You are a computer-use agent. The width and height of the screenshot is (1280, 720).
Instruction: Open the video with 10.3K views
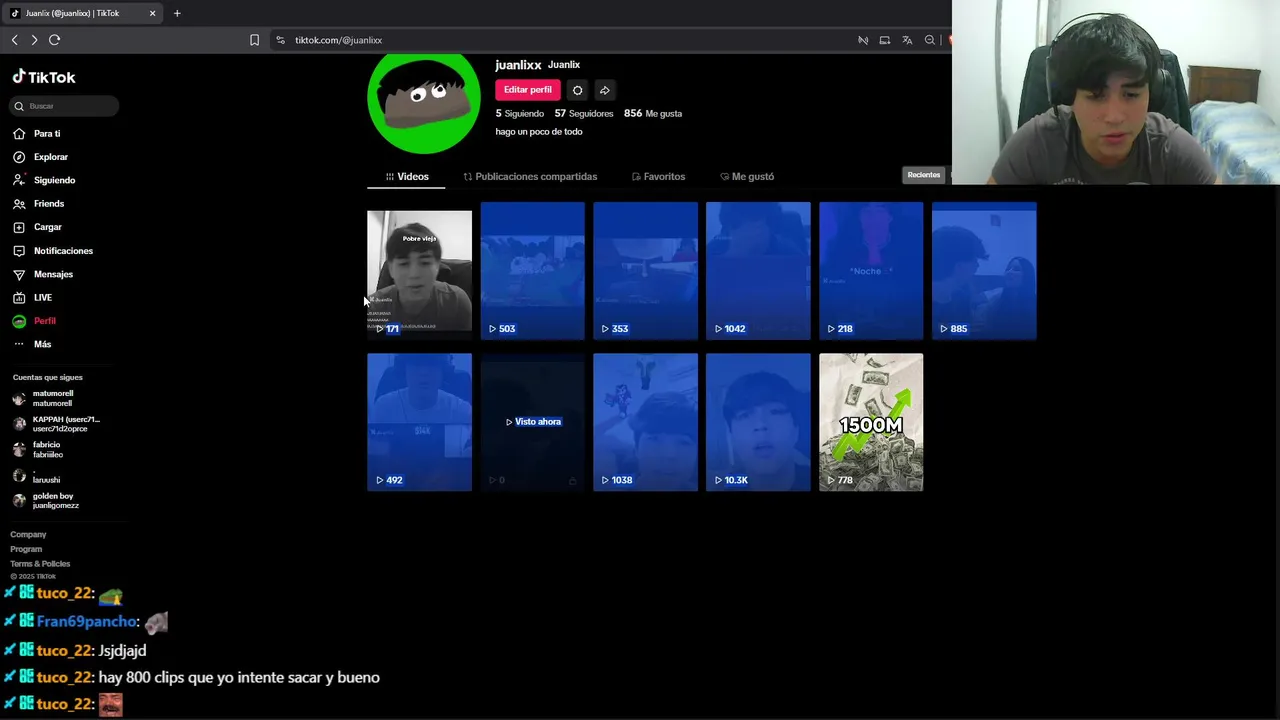coord(758,422)
